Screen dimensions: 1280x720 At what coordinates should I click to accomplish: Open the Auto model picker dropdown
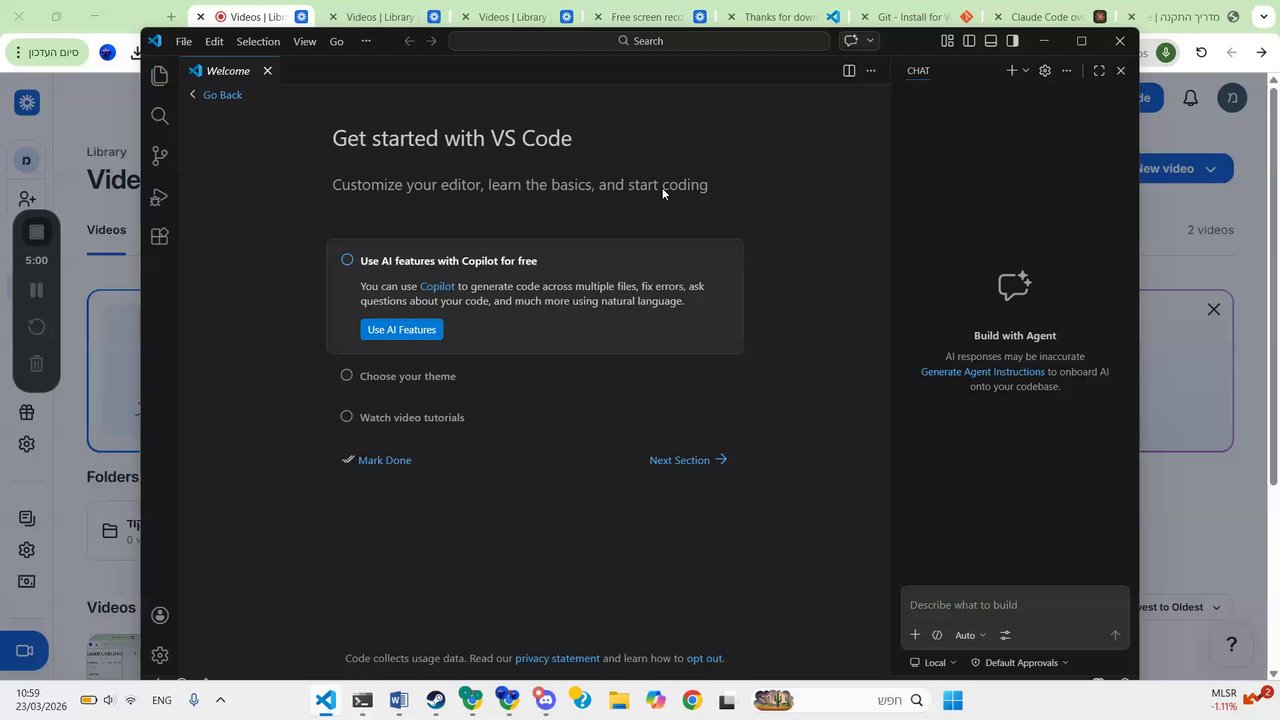970,635
